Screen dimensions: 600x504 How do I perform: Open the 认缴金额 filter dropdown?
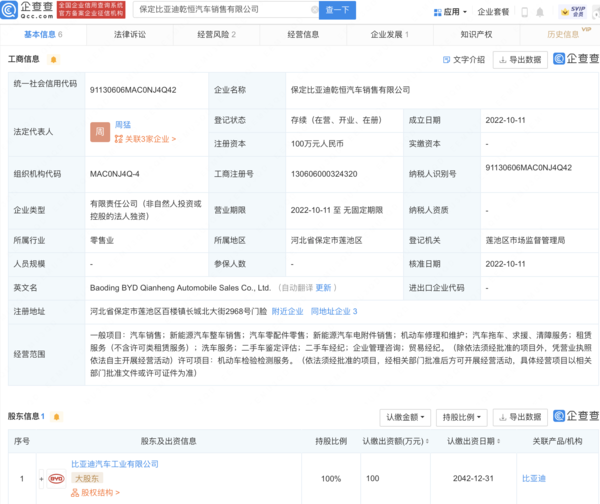(405, 417)
